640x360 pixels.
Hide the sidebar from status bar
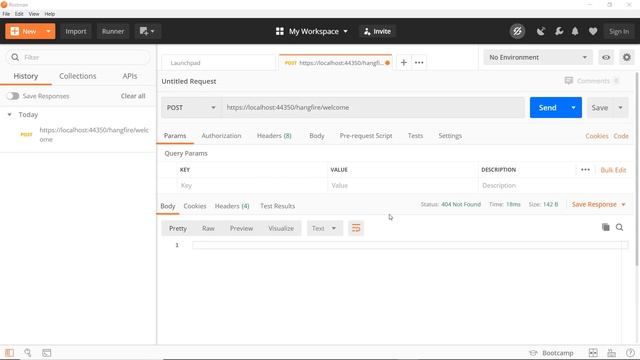coord(9,353)
